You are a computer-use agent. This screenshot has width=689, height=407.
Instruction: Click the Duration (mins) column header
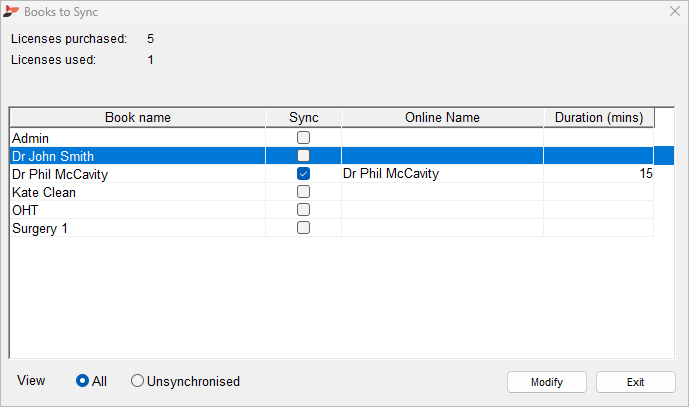click(x=598, y=118)
